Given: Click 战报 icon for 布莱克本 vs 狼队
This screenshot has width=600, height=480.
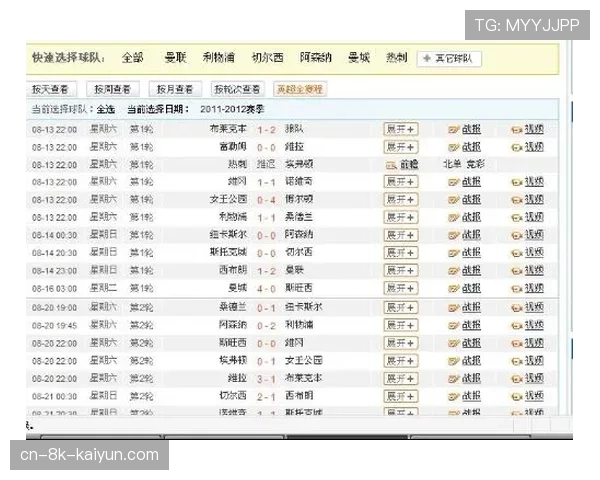Looking at the screenshot, I should point(453,130).
